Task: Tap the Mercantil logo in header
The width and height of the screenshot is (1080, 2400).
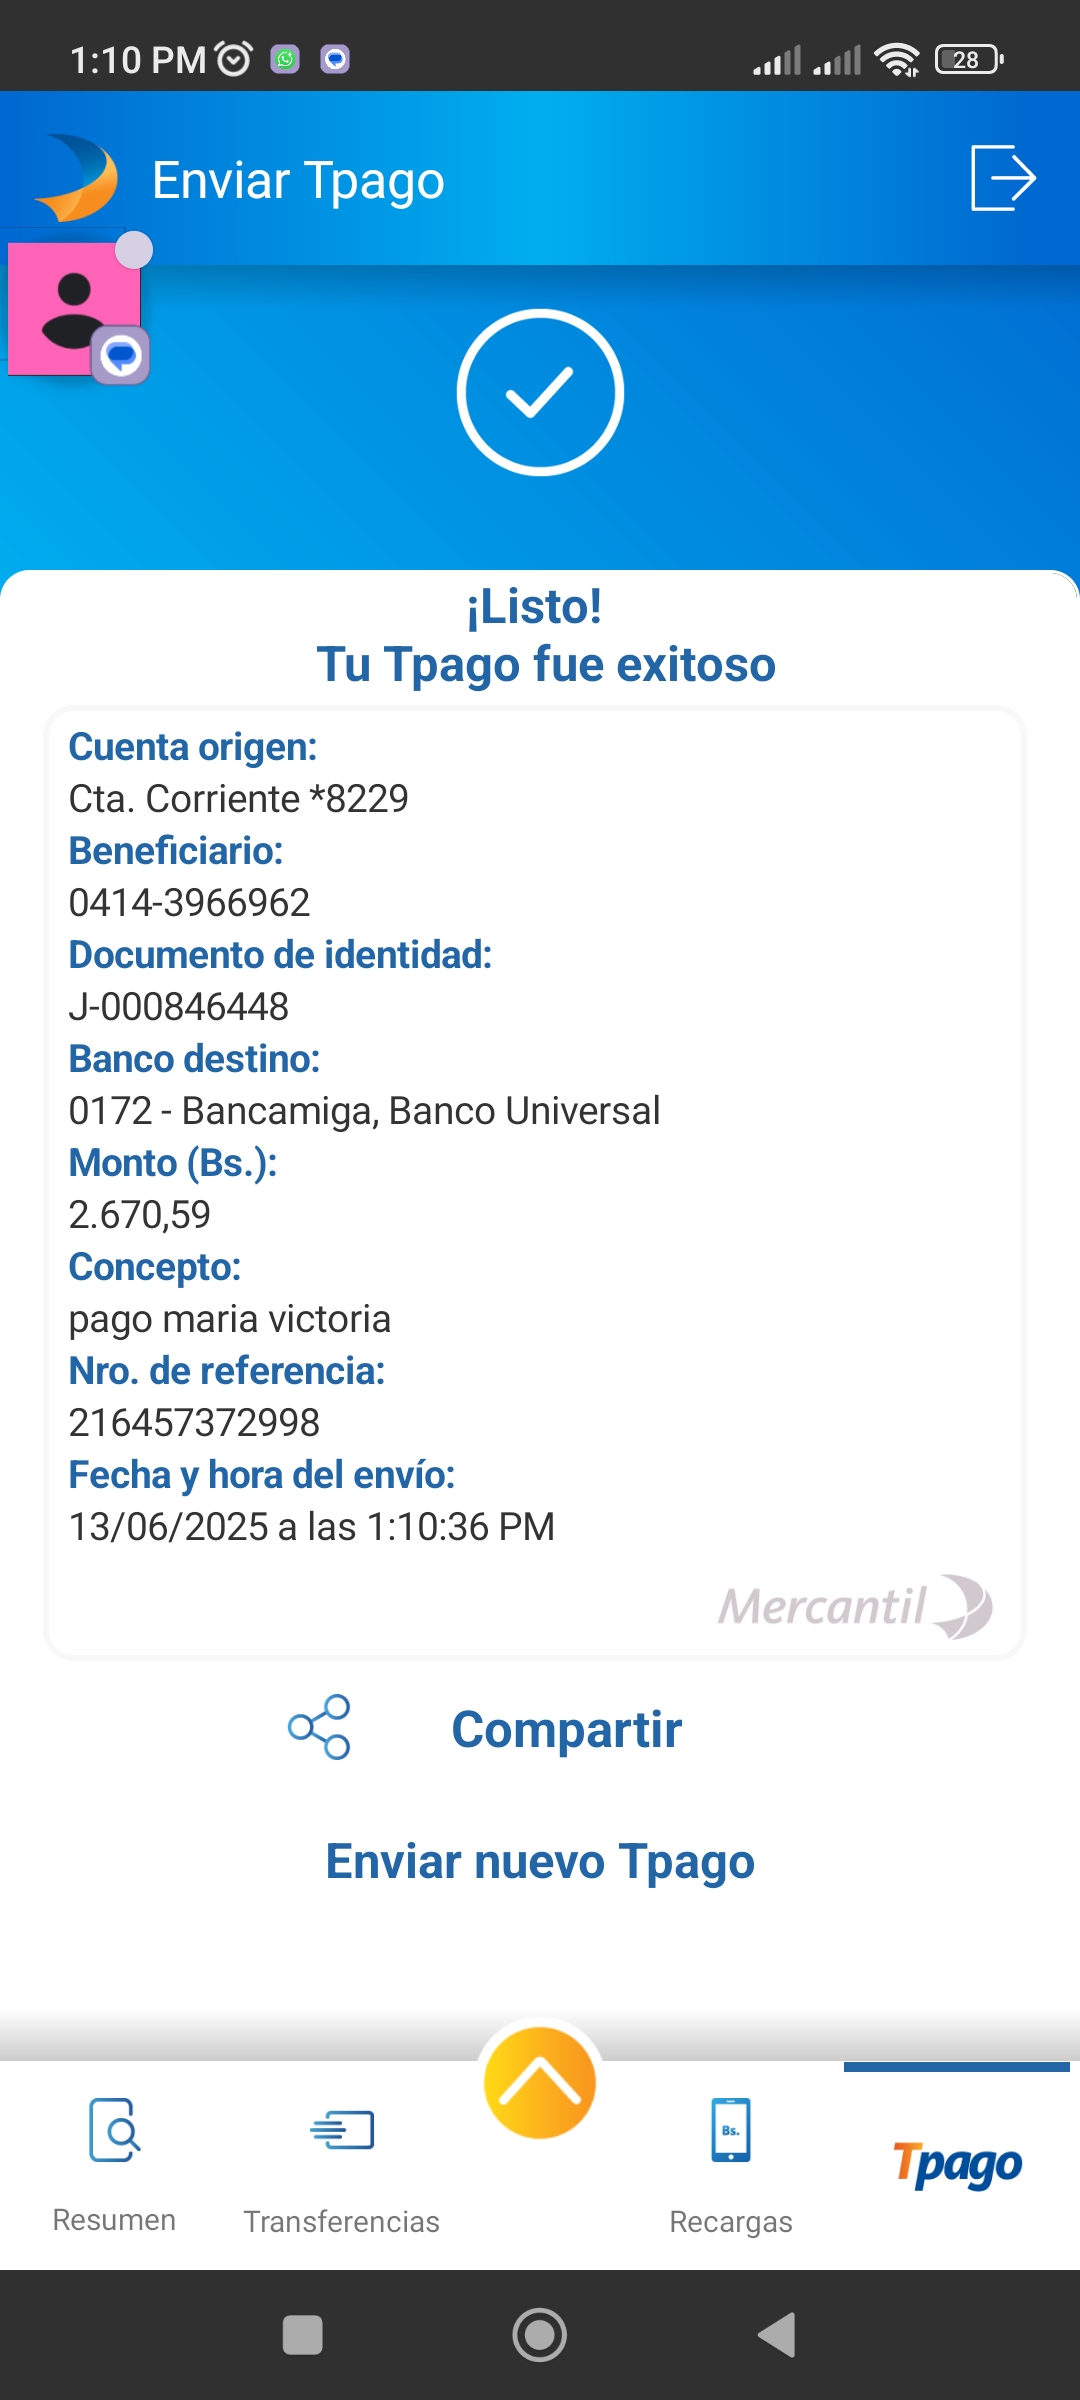Action: coord(77,178)
